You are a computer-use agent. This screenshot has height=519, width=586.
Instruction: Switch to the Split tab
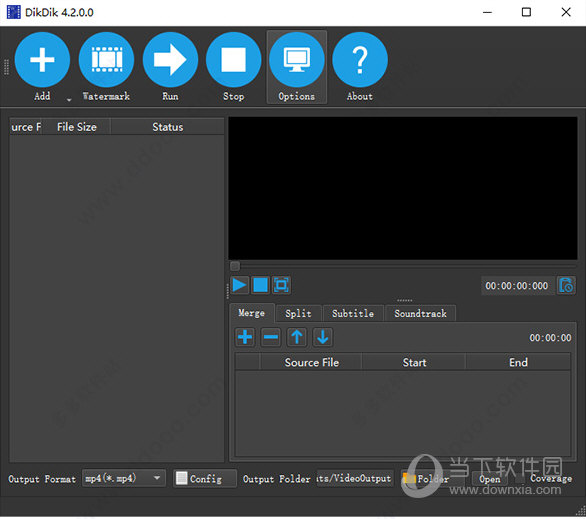pos(298,313)
